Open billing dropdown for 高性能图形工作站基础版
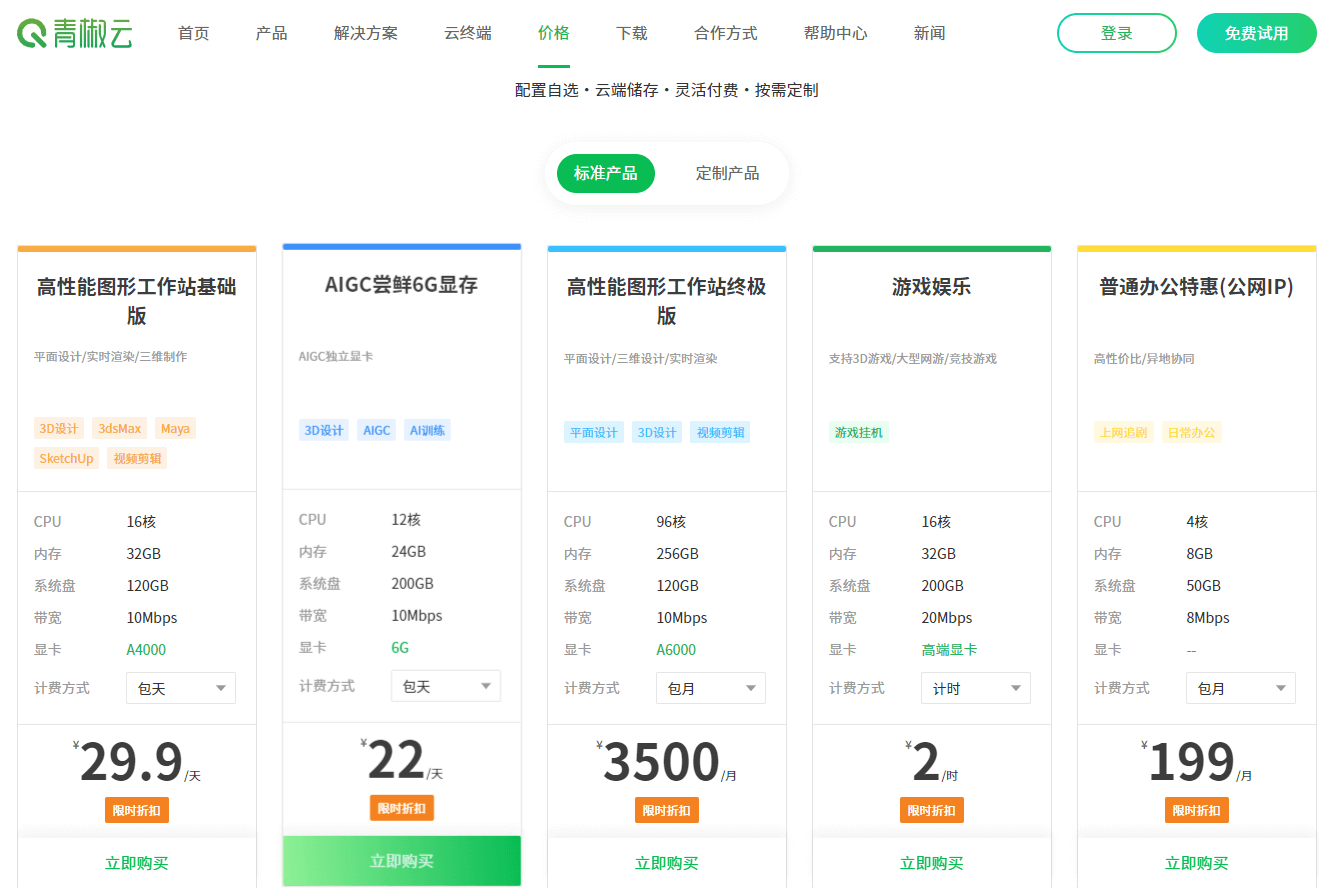Viewport: 1321px width, 888px height. coord(181,688)
